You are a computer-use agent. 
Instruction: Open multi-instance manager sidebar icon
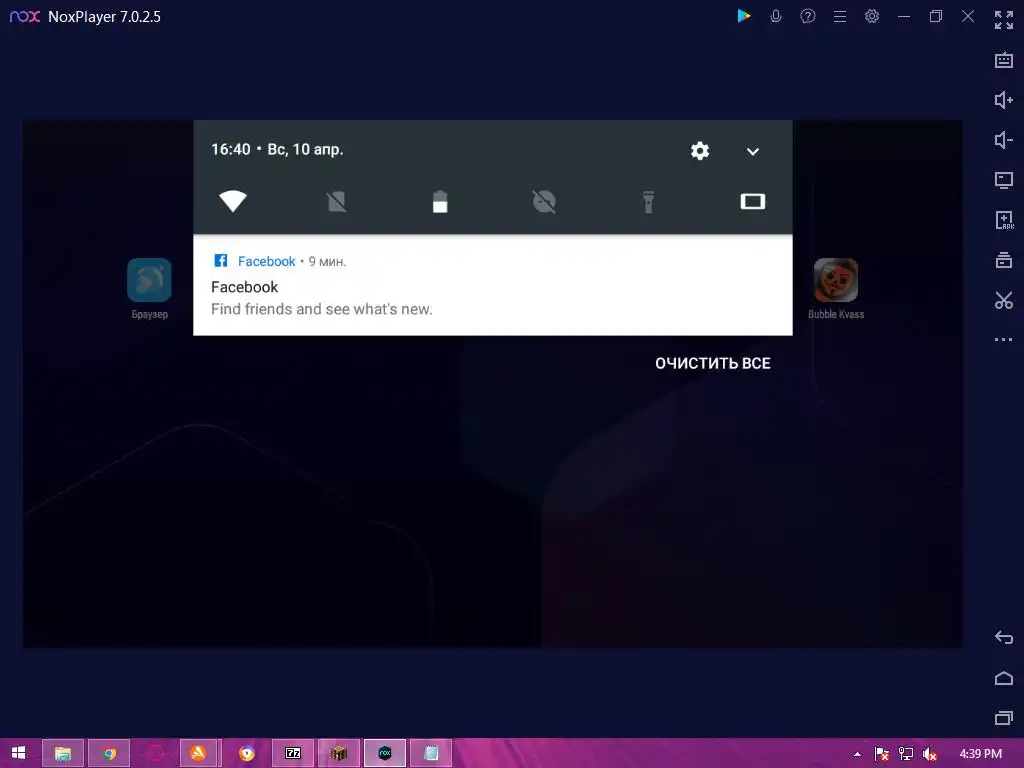[x=1004, y=260]
